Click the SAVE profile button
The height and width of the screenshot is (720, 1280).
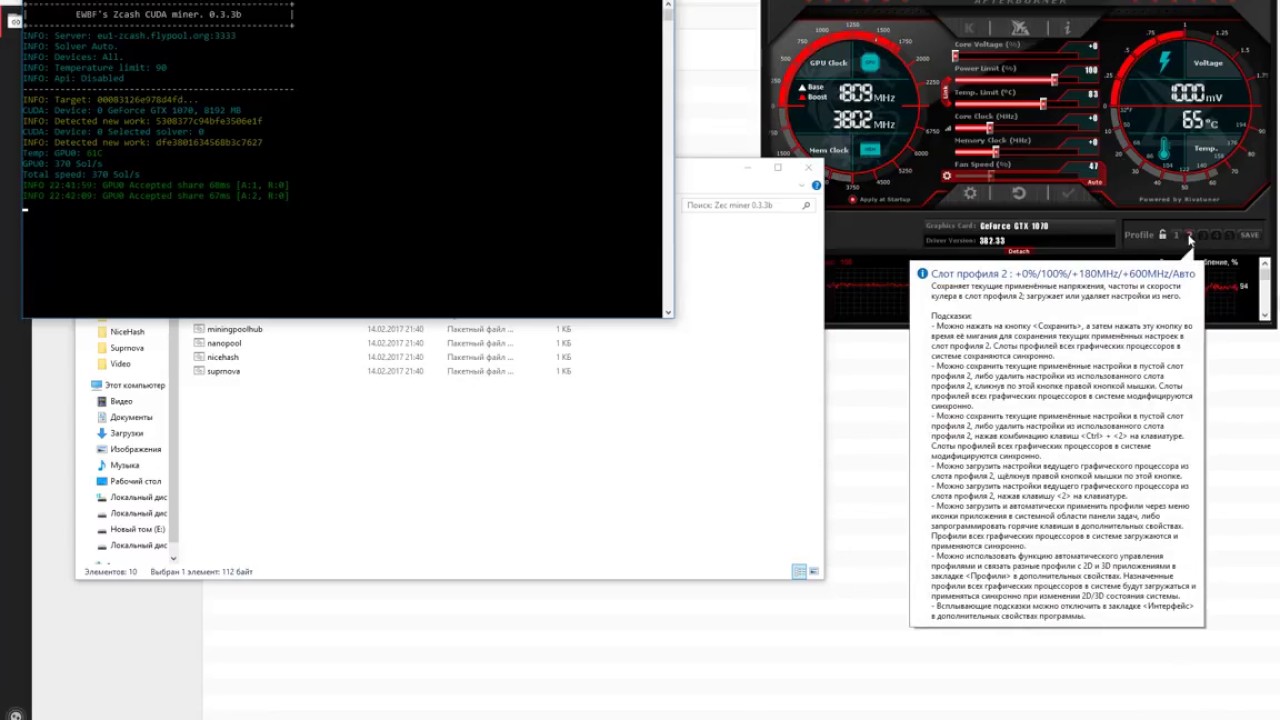tap(1249, 235)
